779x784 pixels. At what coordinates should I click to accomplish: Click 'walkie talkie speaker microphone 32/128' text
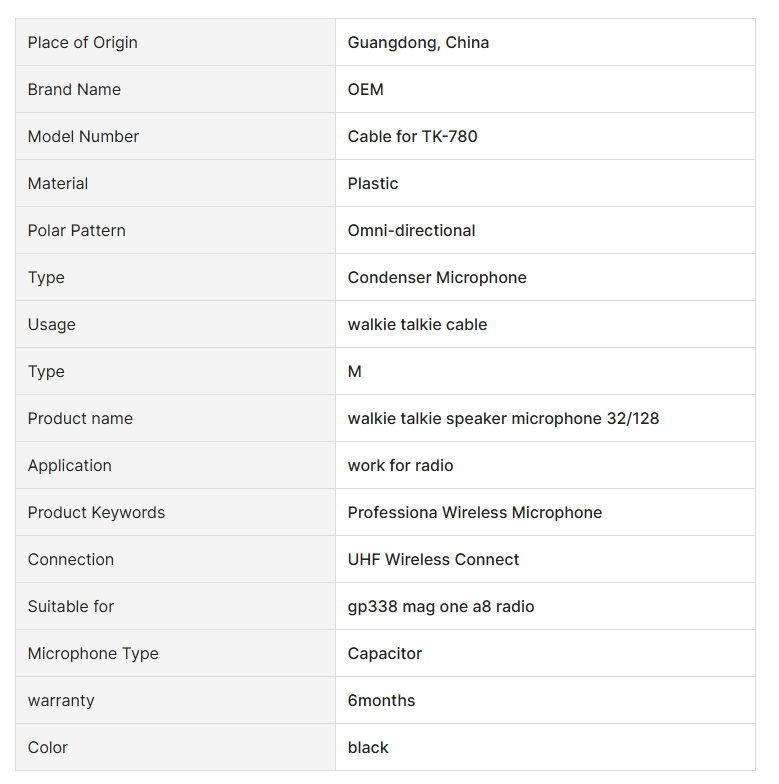pos(503,418)
